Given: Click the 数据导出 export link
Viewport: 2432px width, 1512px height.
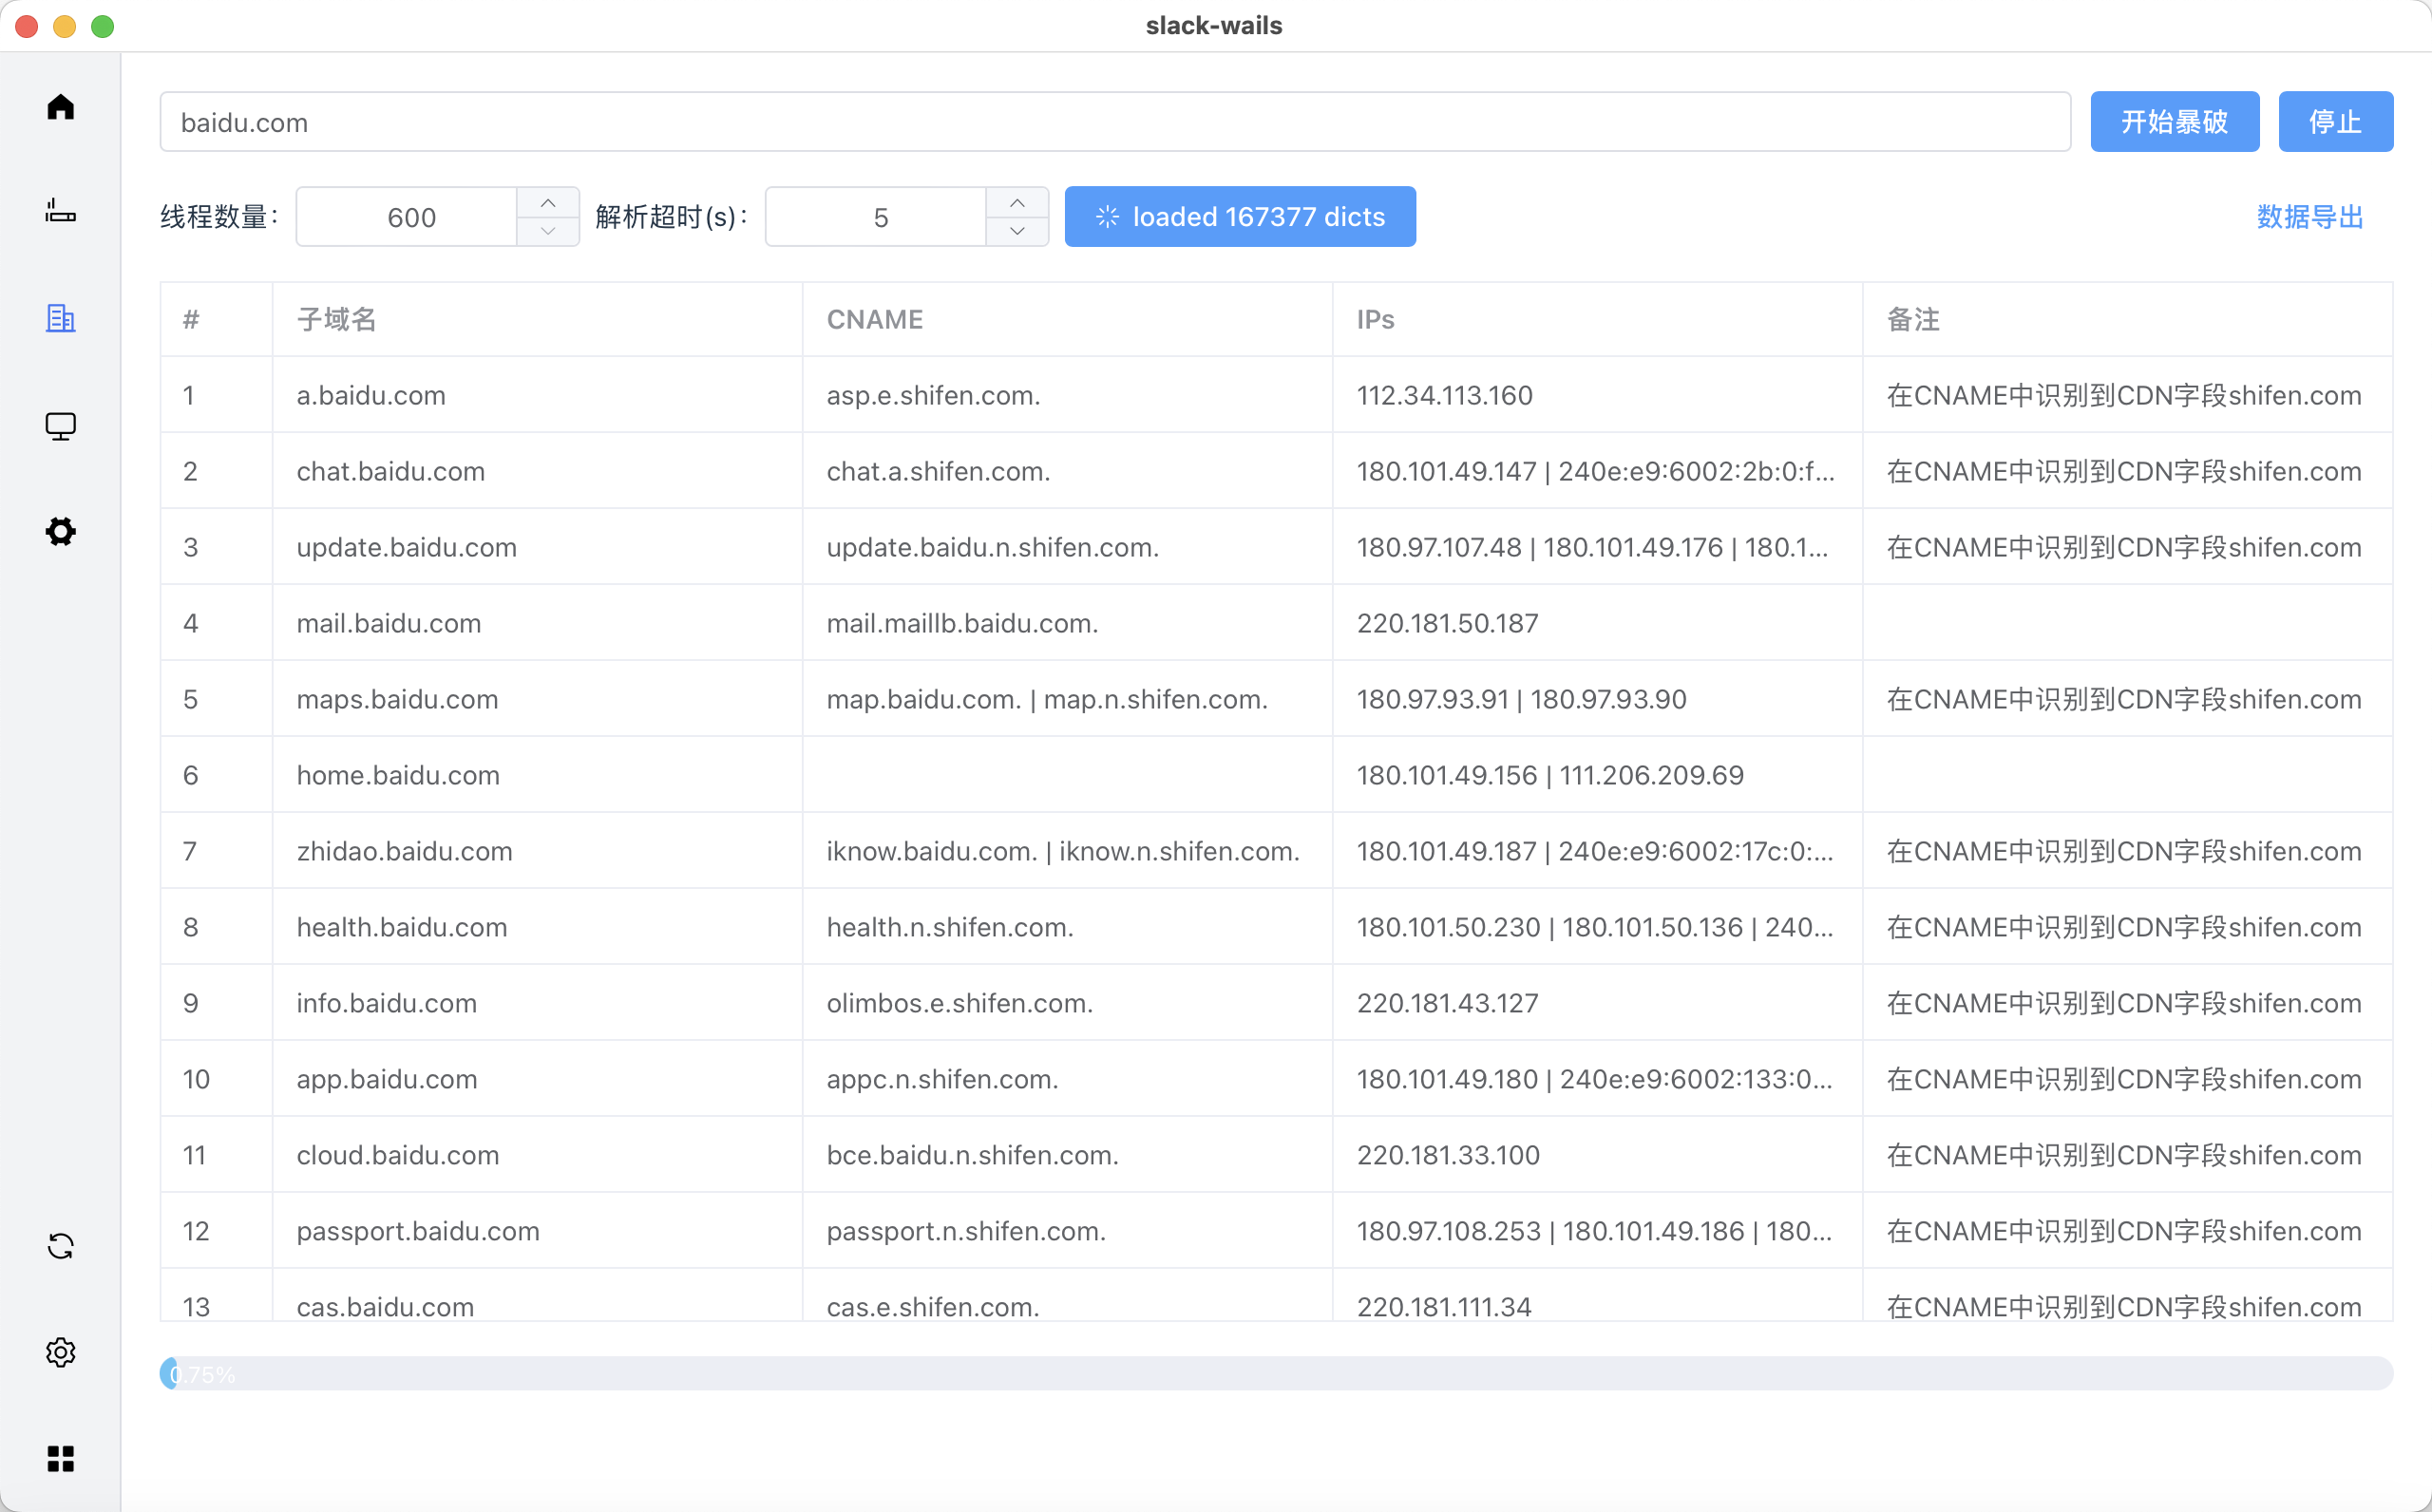Looking at the screenshot, I should [2309, 217].
